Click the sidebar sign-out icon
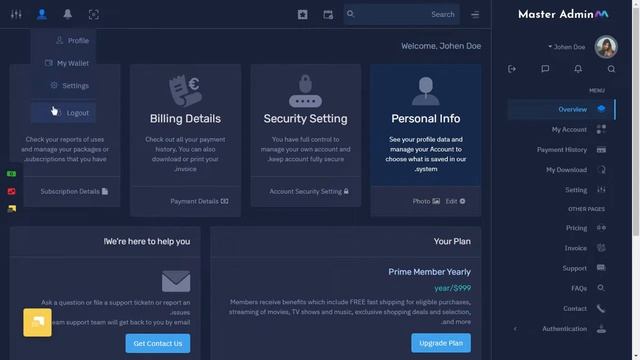 click(x=512, y=69)
